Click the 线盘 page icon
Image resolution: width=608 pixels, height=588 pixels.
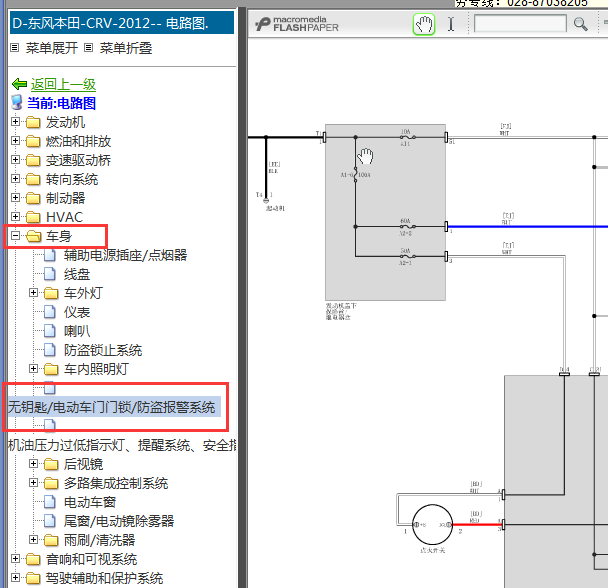coord(50,274)
